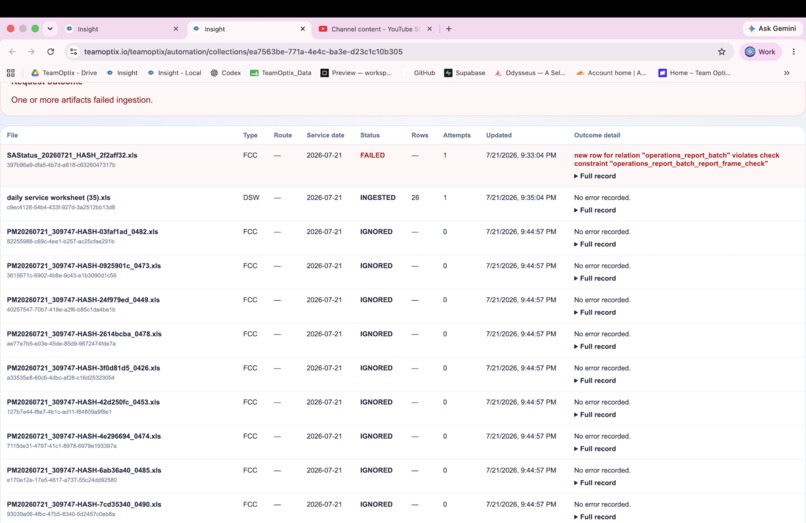Open the TeamOptix_Data bookmark
The width and height of the screenshot is (806, 523).
click(x=281, y=73)
